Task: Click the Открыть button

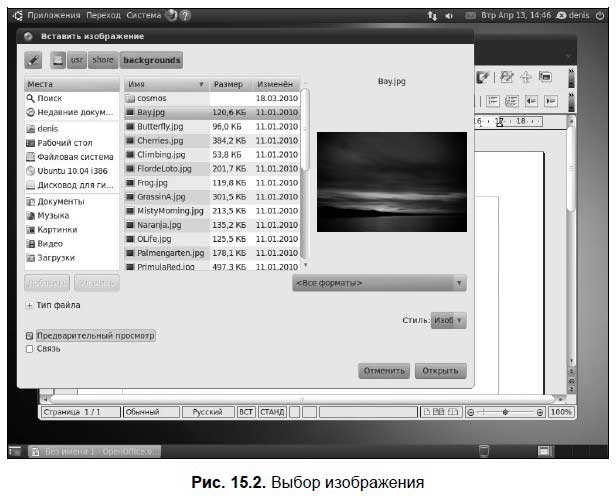Action: pos(440,371)
